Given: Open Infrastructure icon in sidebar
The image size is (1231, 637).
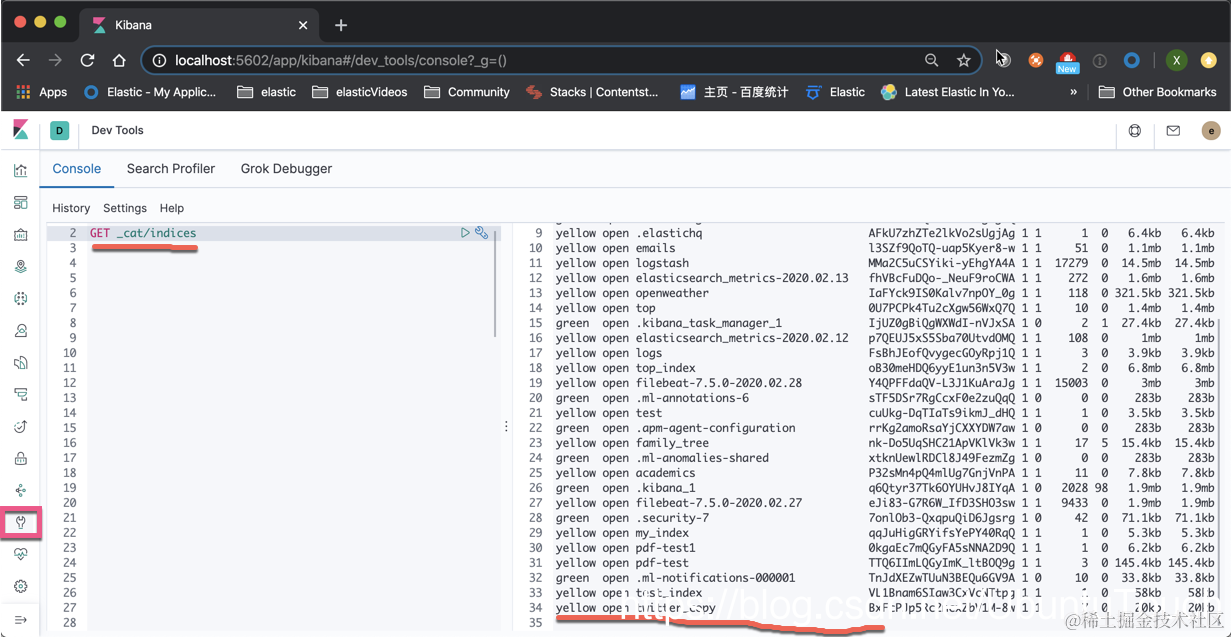Looking at the screenshot, I should click(x=20, y=331).
